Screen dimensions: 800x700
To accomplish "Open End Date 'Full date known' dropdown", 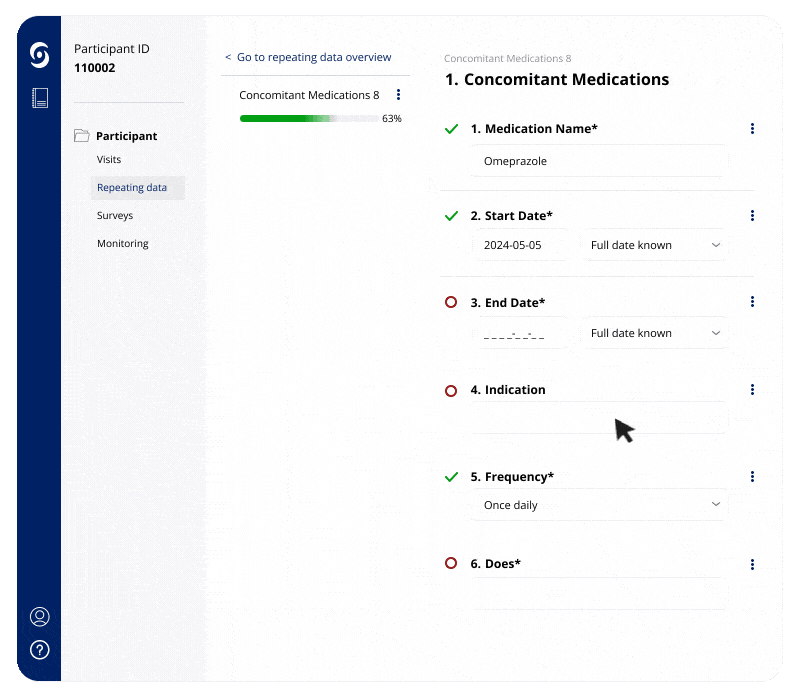I will pyautogui.click(x=655, y=333).
